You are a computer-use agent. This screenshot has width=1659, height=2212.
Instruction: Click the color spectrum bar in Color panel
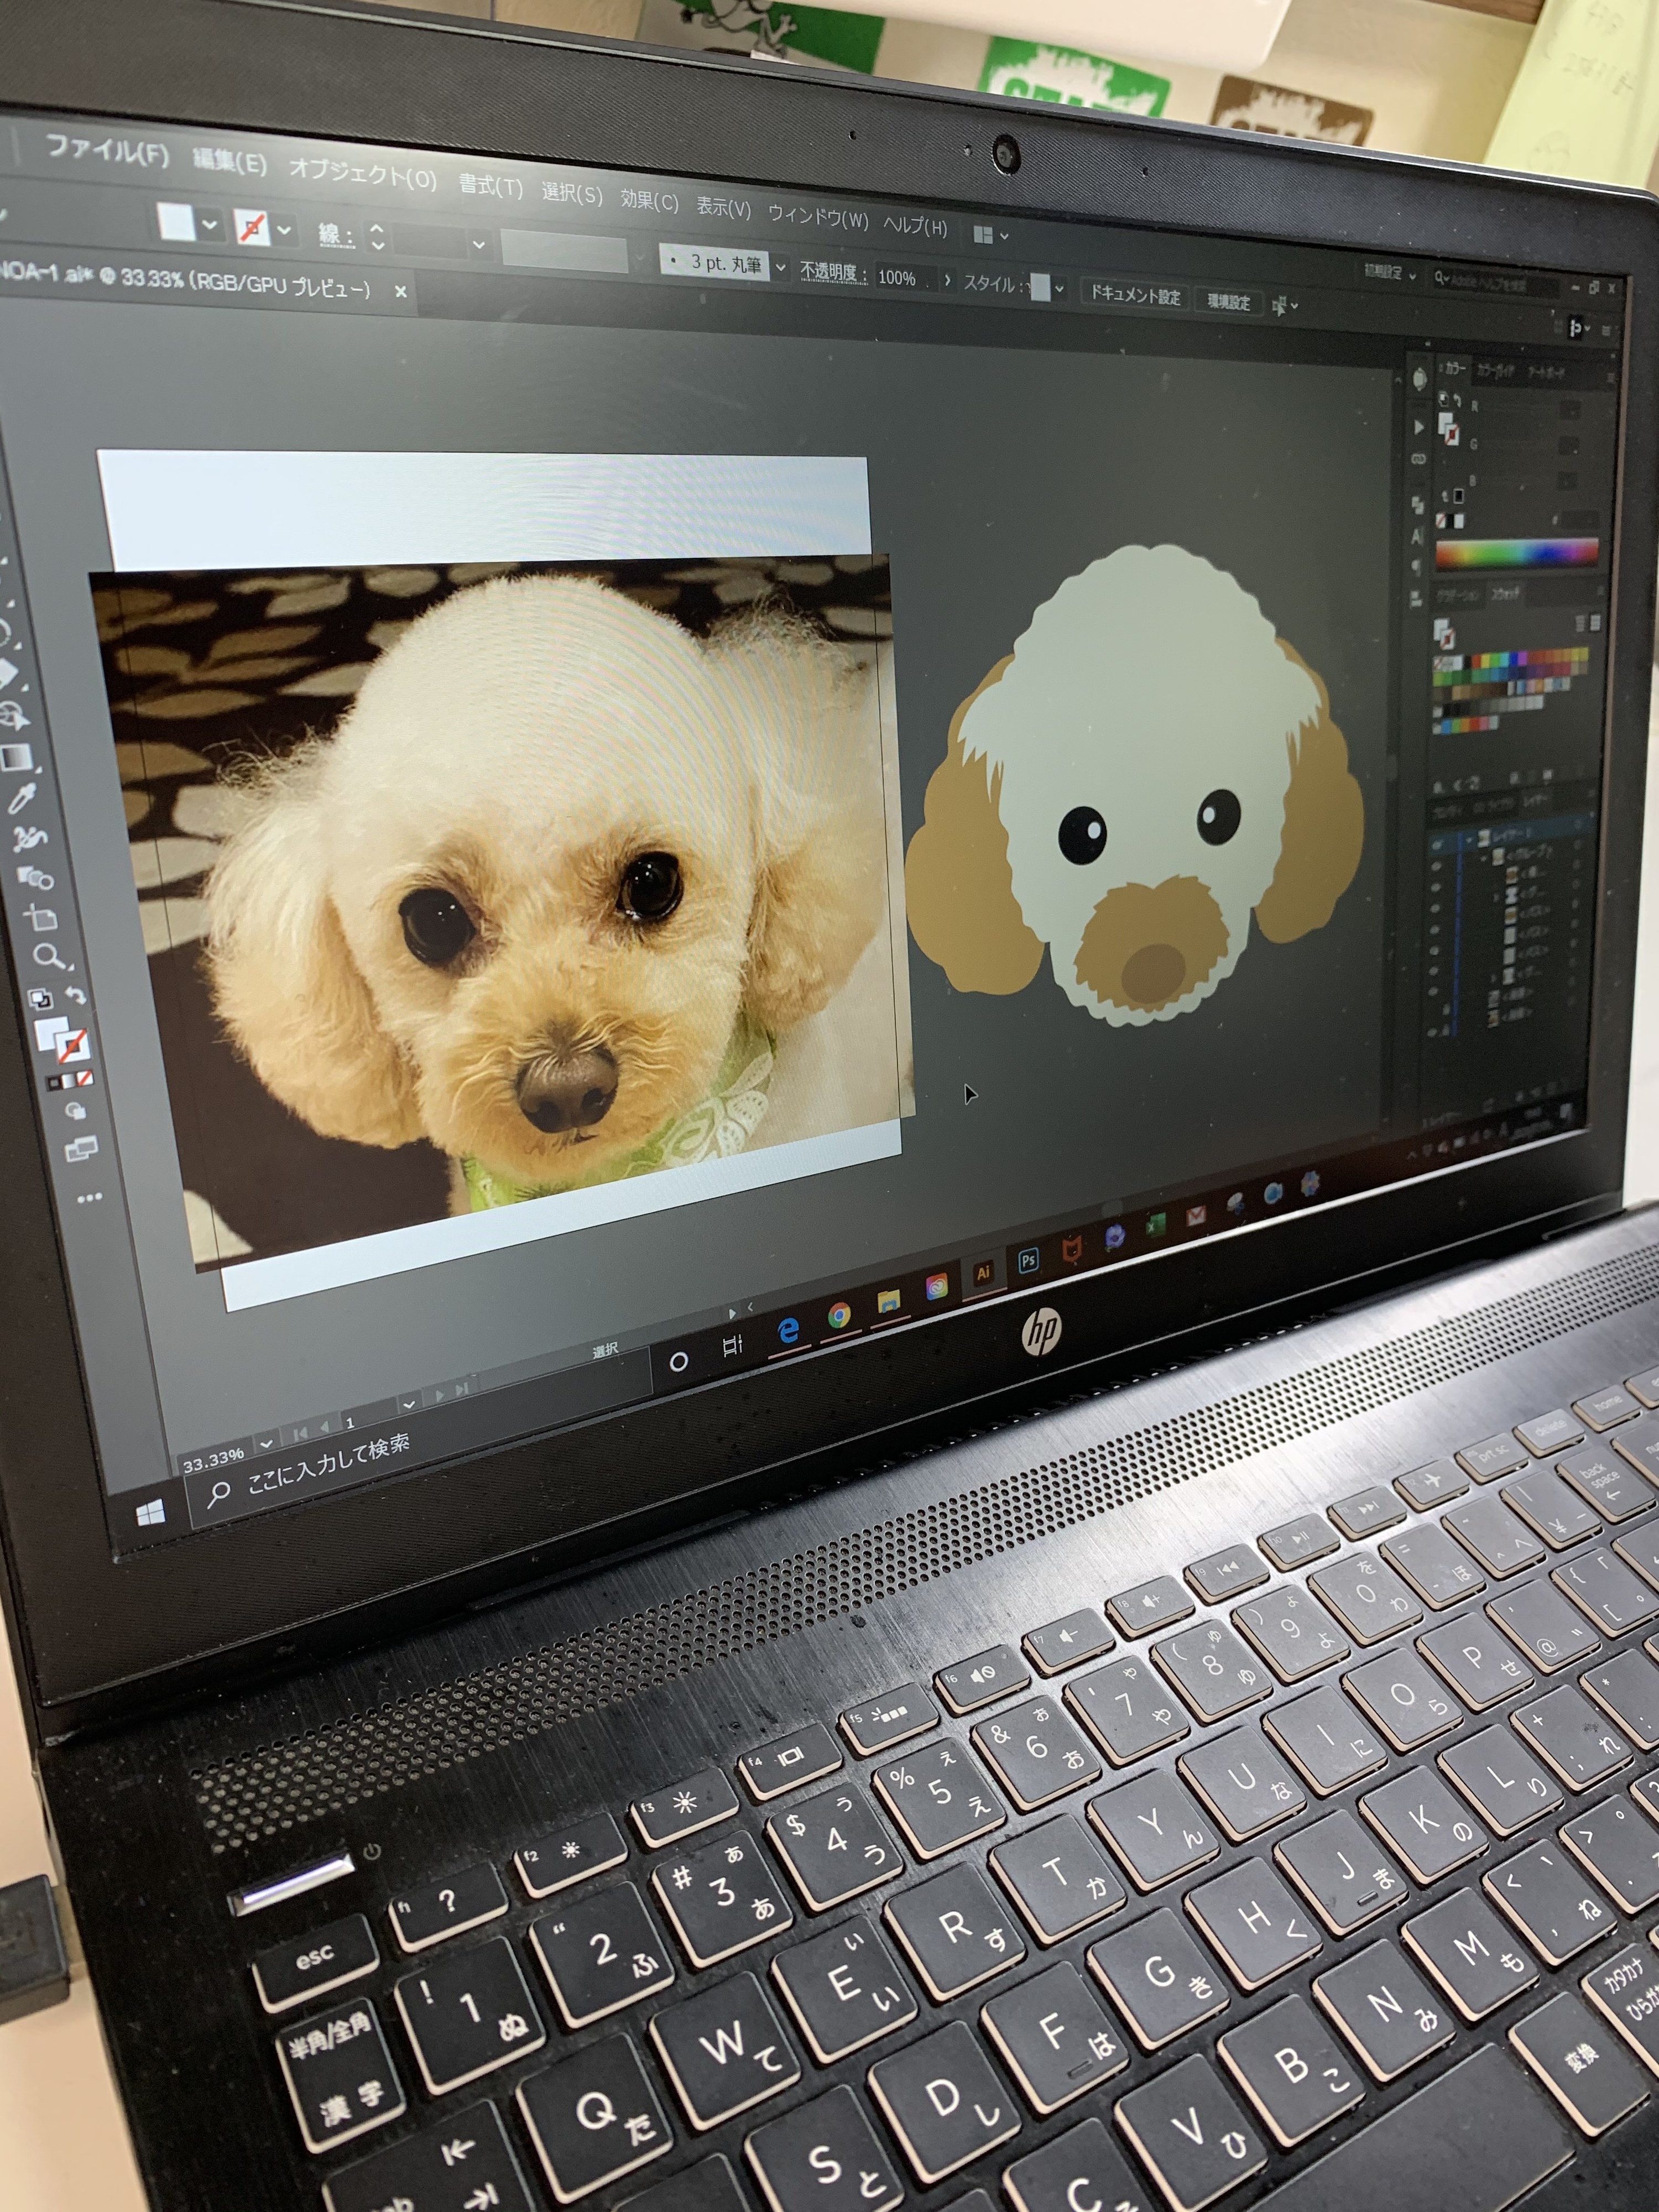(x=1516, y=553)
